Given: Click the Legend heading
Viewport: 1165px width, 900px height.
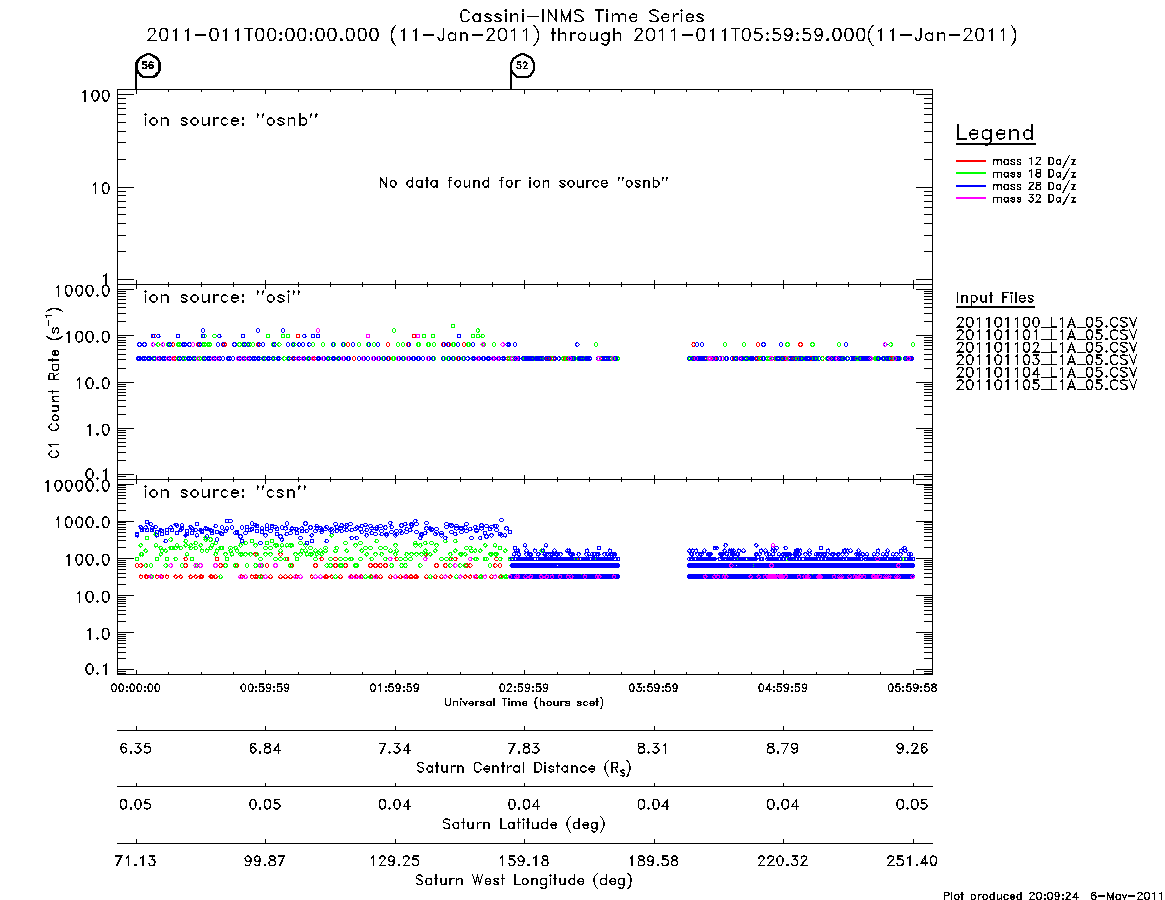Looking at the screenshot, I should (995, 133).
